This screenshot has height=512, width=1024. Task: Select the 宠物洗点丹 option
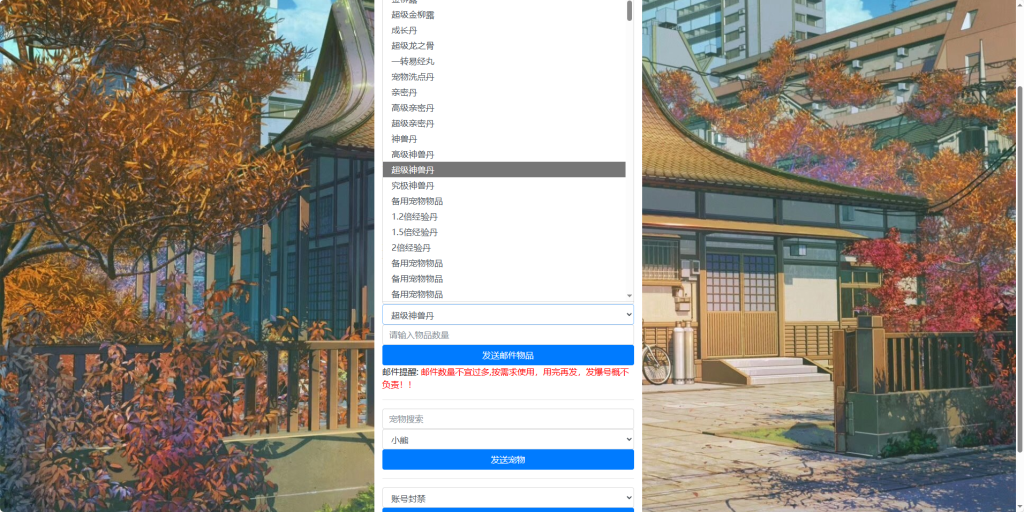(504, 77)
